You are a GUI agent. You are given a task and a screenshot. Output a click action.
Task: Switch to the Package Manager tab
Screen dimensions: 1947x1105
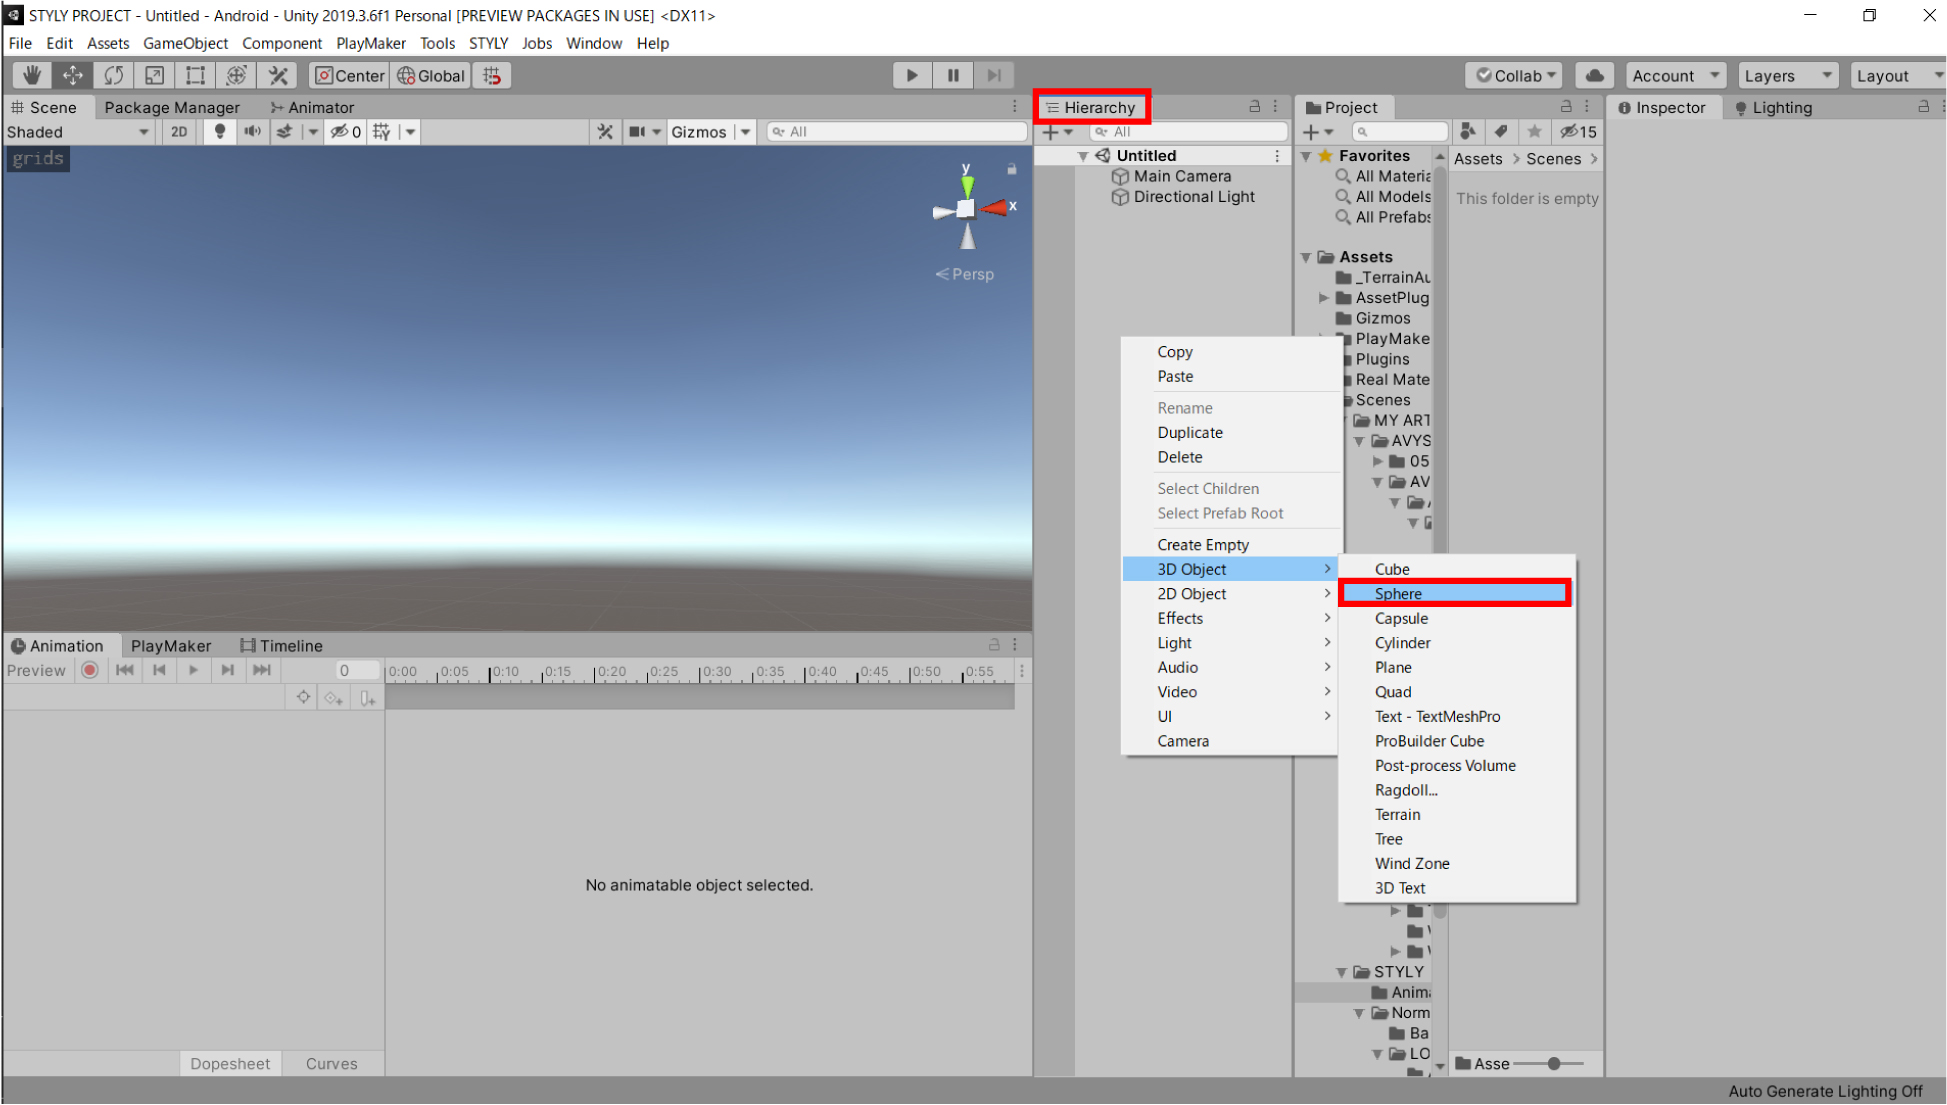pos(172,107)
